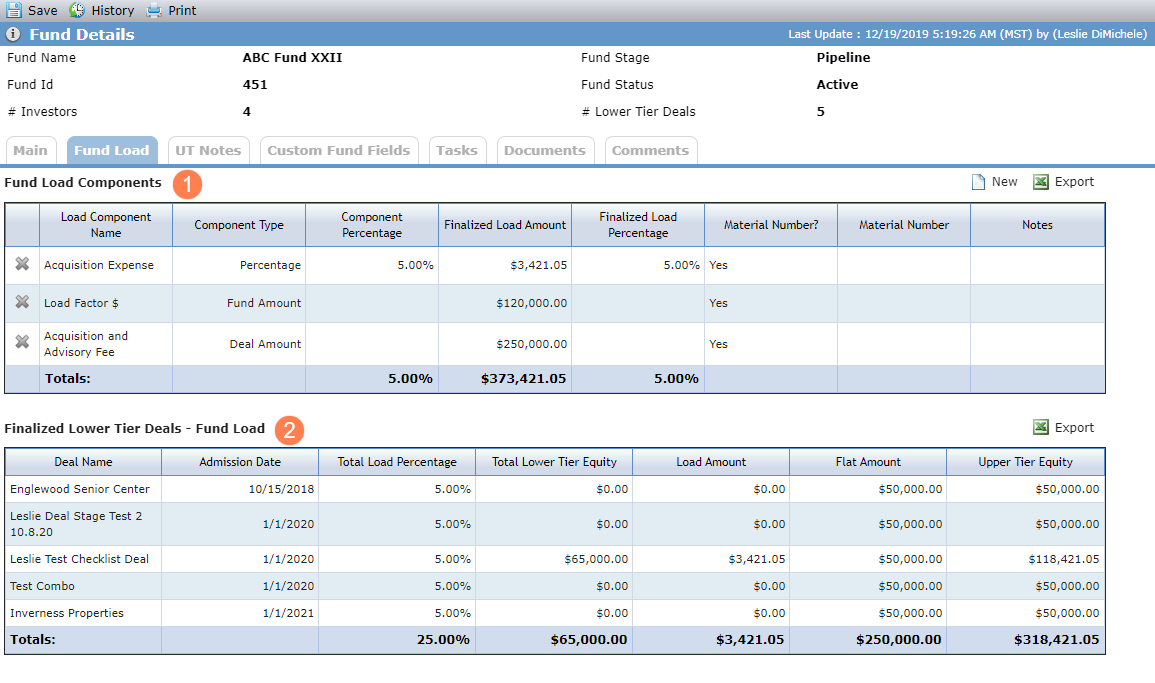This screenshot has width=1155, height=683.
Task: Click the 25.00% total load percentage
Action: tap(443, 640)
